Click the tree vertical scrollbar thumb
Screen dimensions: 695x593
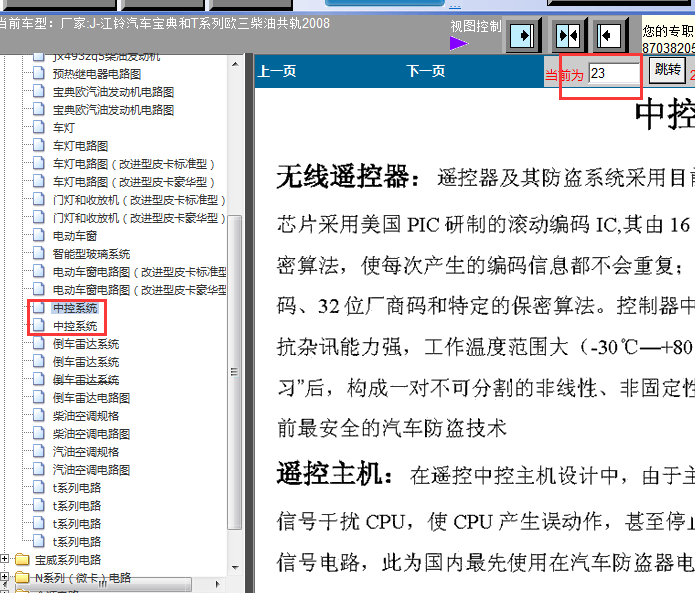[x=235, y=372]
